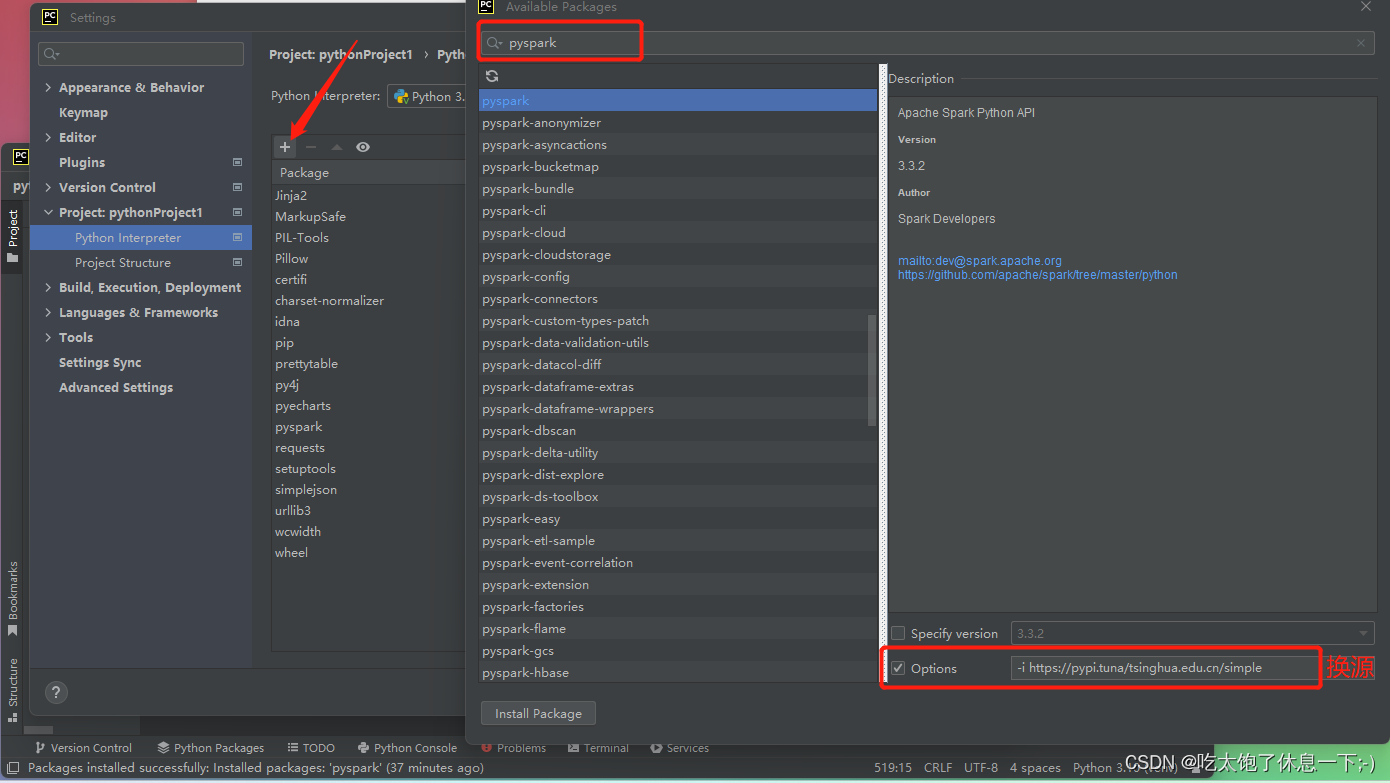Image resolution: width=1390 pixels, height=783 pixels.
Task: Expand the Tools settings node
Action: 48,338
